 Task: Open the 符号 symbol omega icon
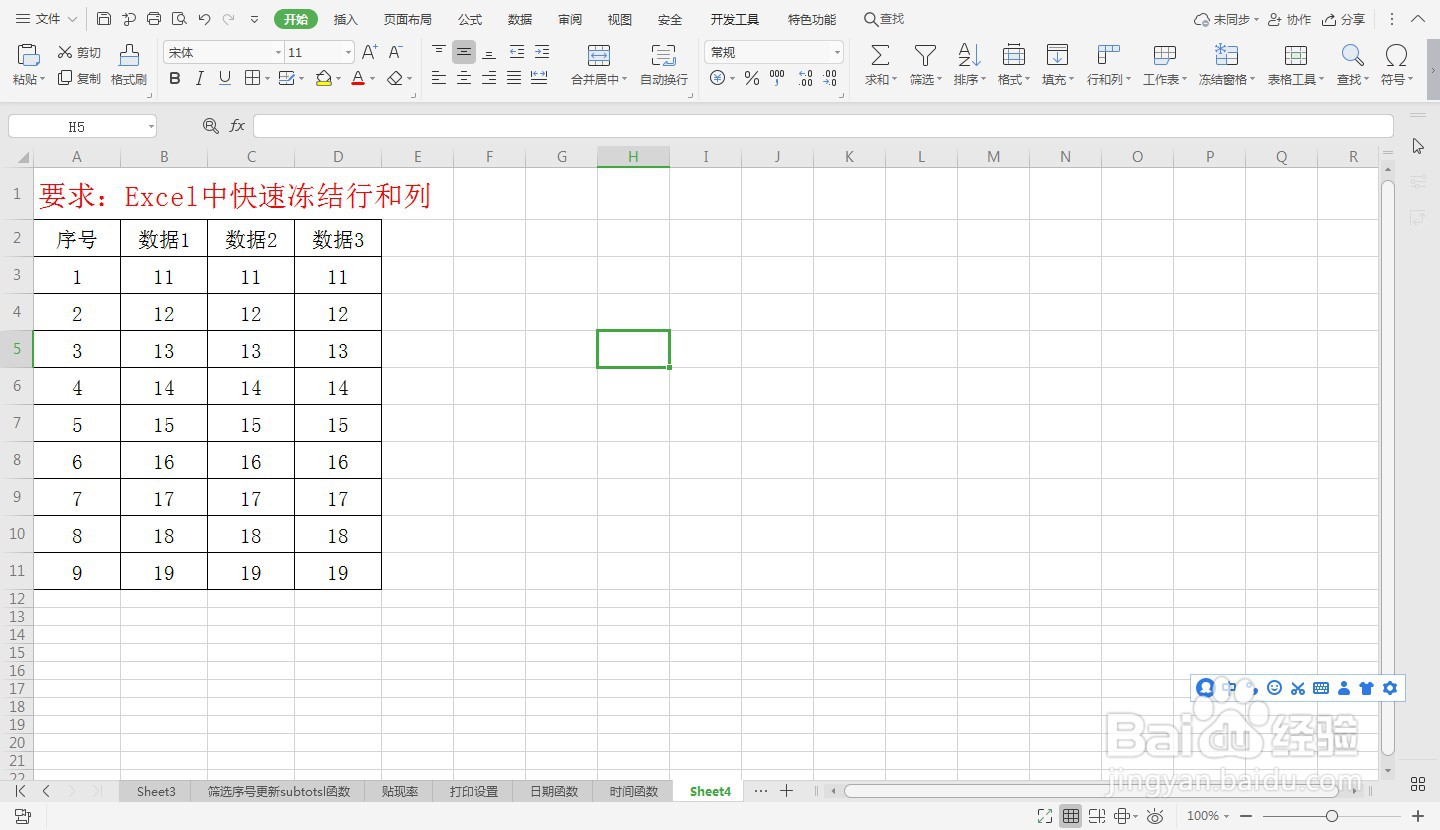1396,55
